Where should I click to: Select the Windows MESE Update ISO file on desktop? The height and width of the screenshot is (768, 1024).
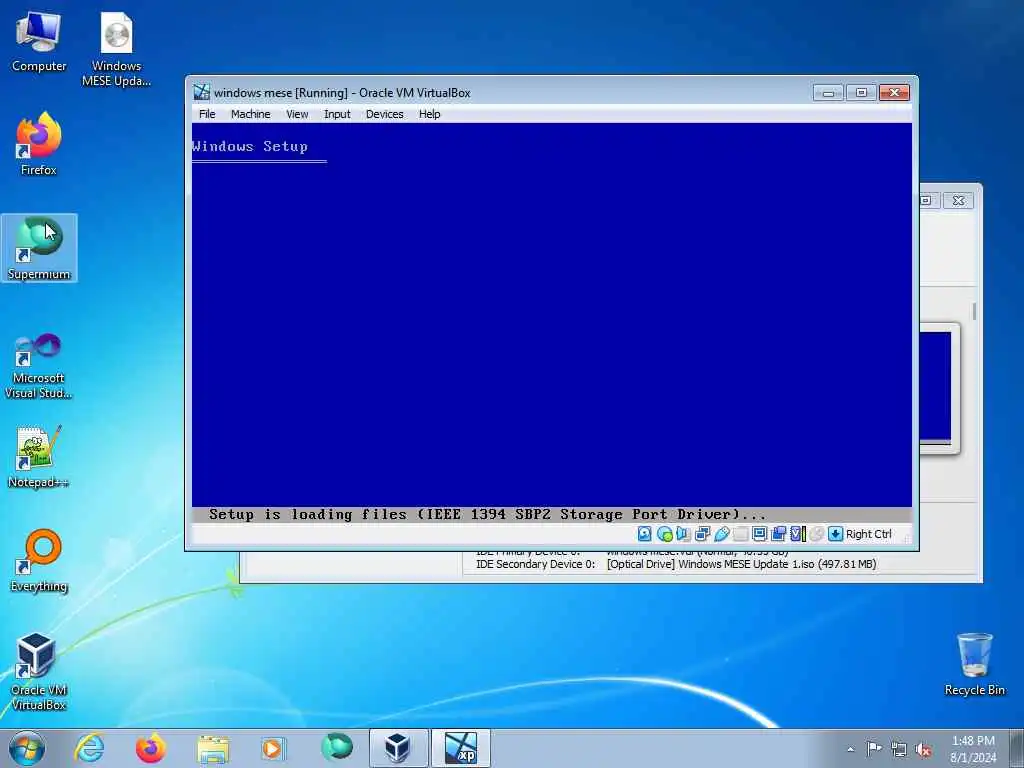click(x=116, y=50)
